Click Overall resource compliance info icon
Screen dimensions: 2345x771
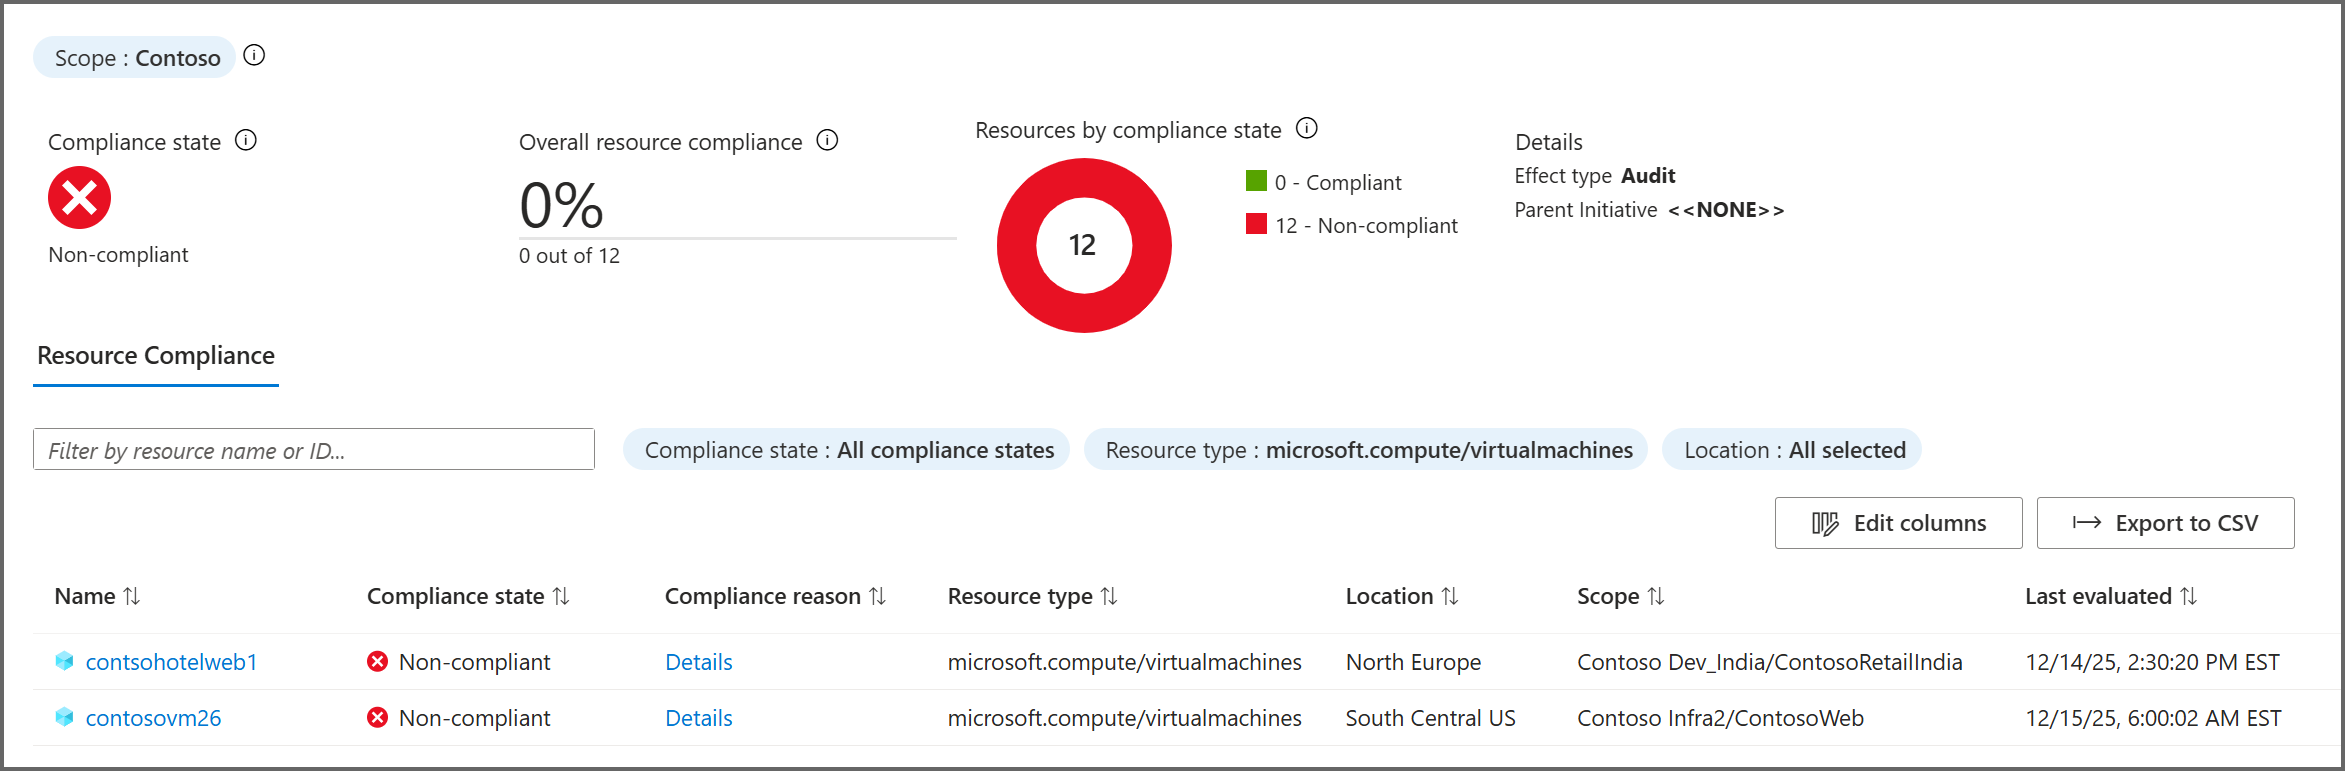click(827, 141)
